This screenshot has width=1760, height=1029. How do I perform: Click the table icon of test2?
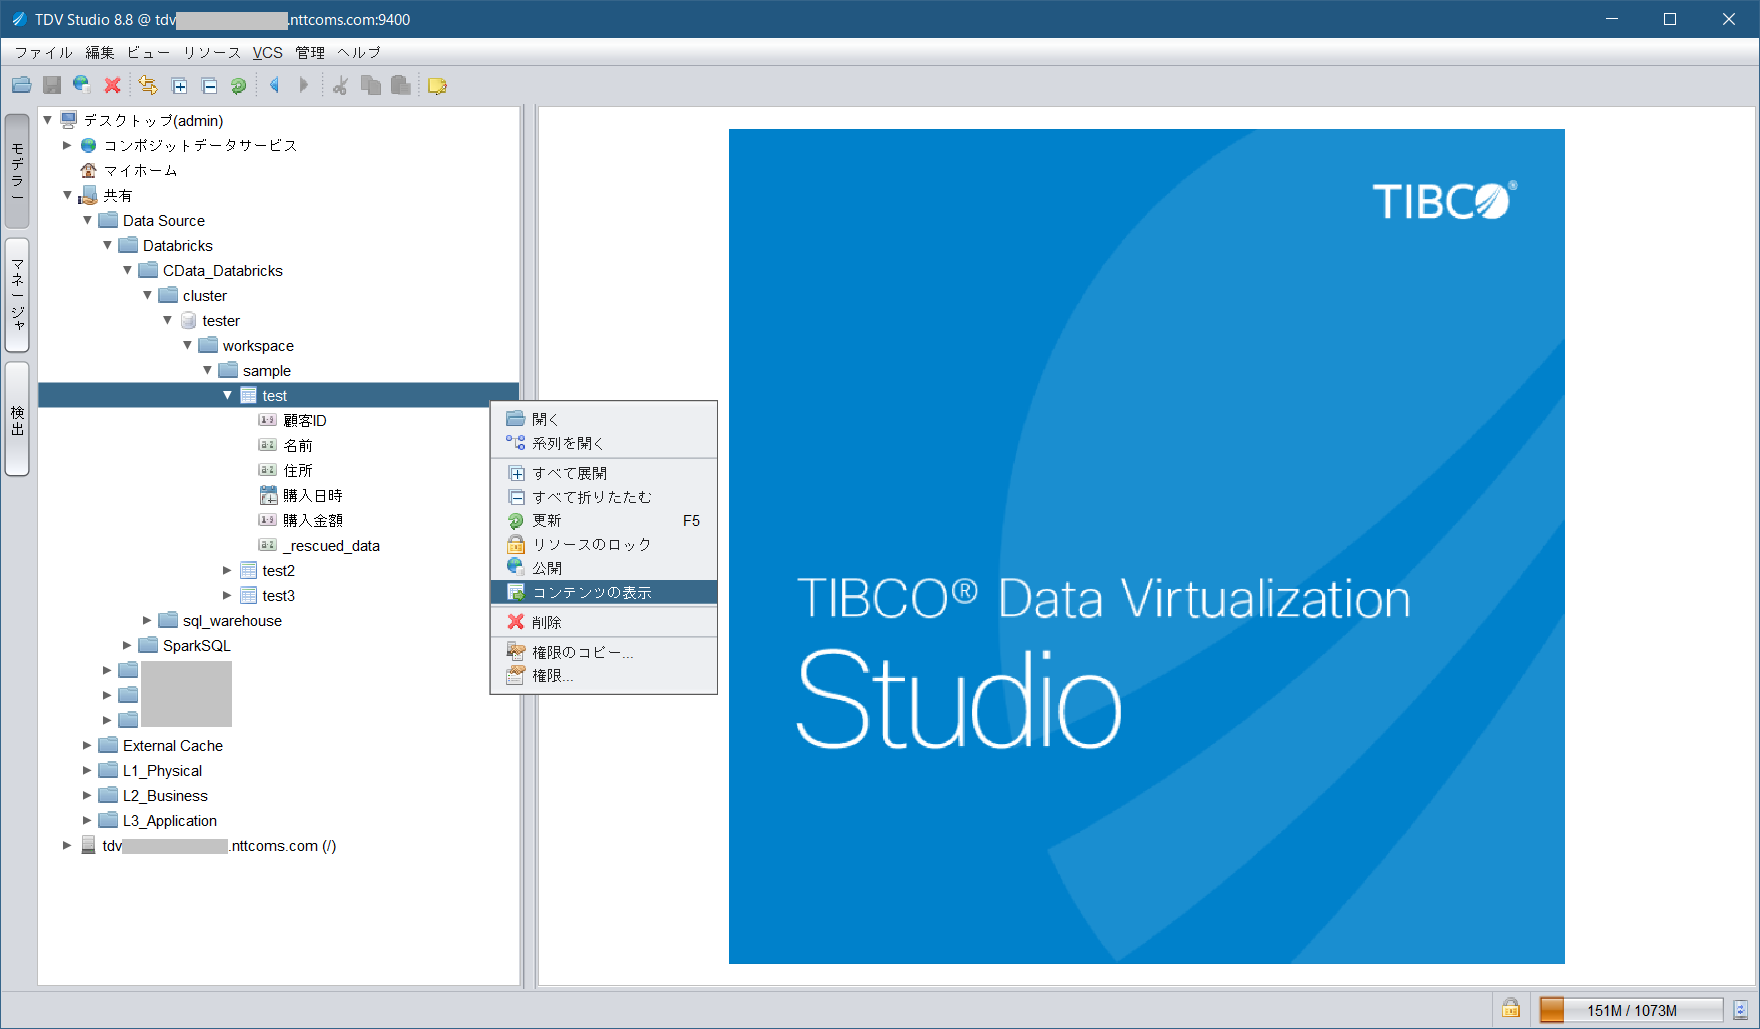249,570
